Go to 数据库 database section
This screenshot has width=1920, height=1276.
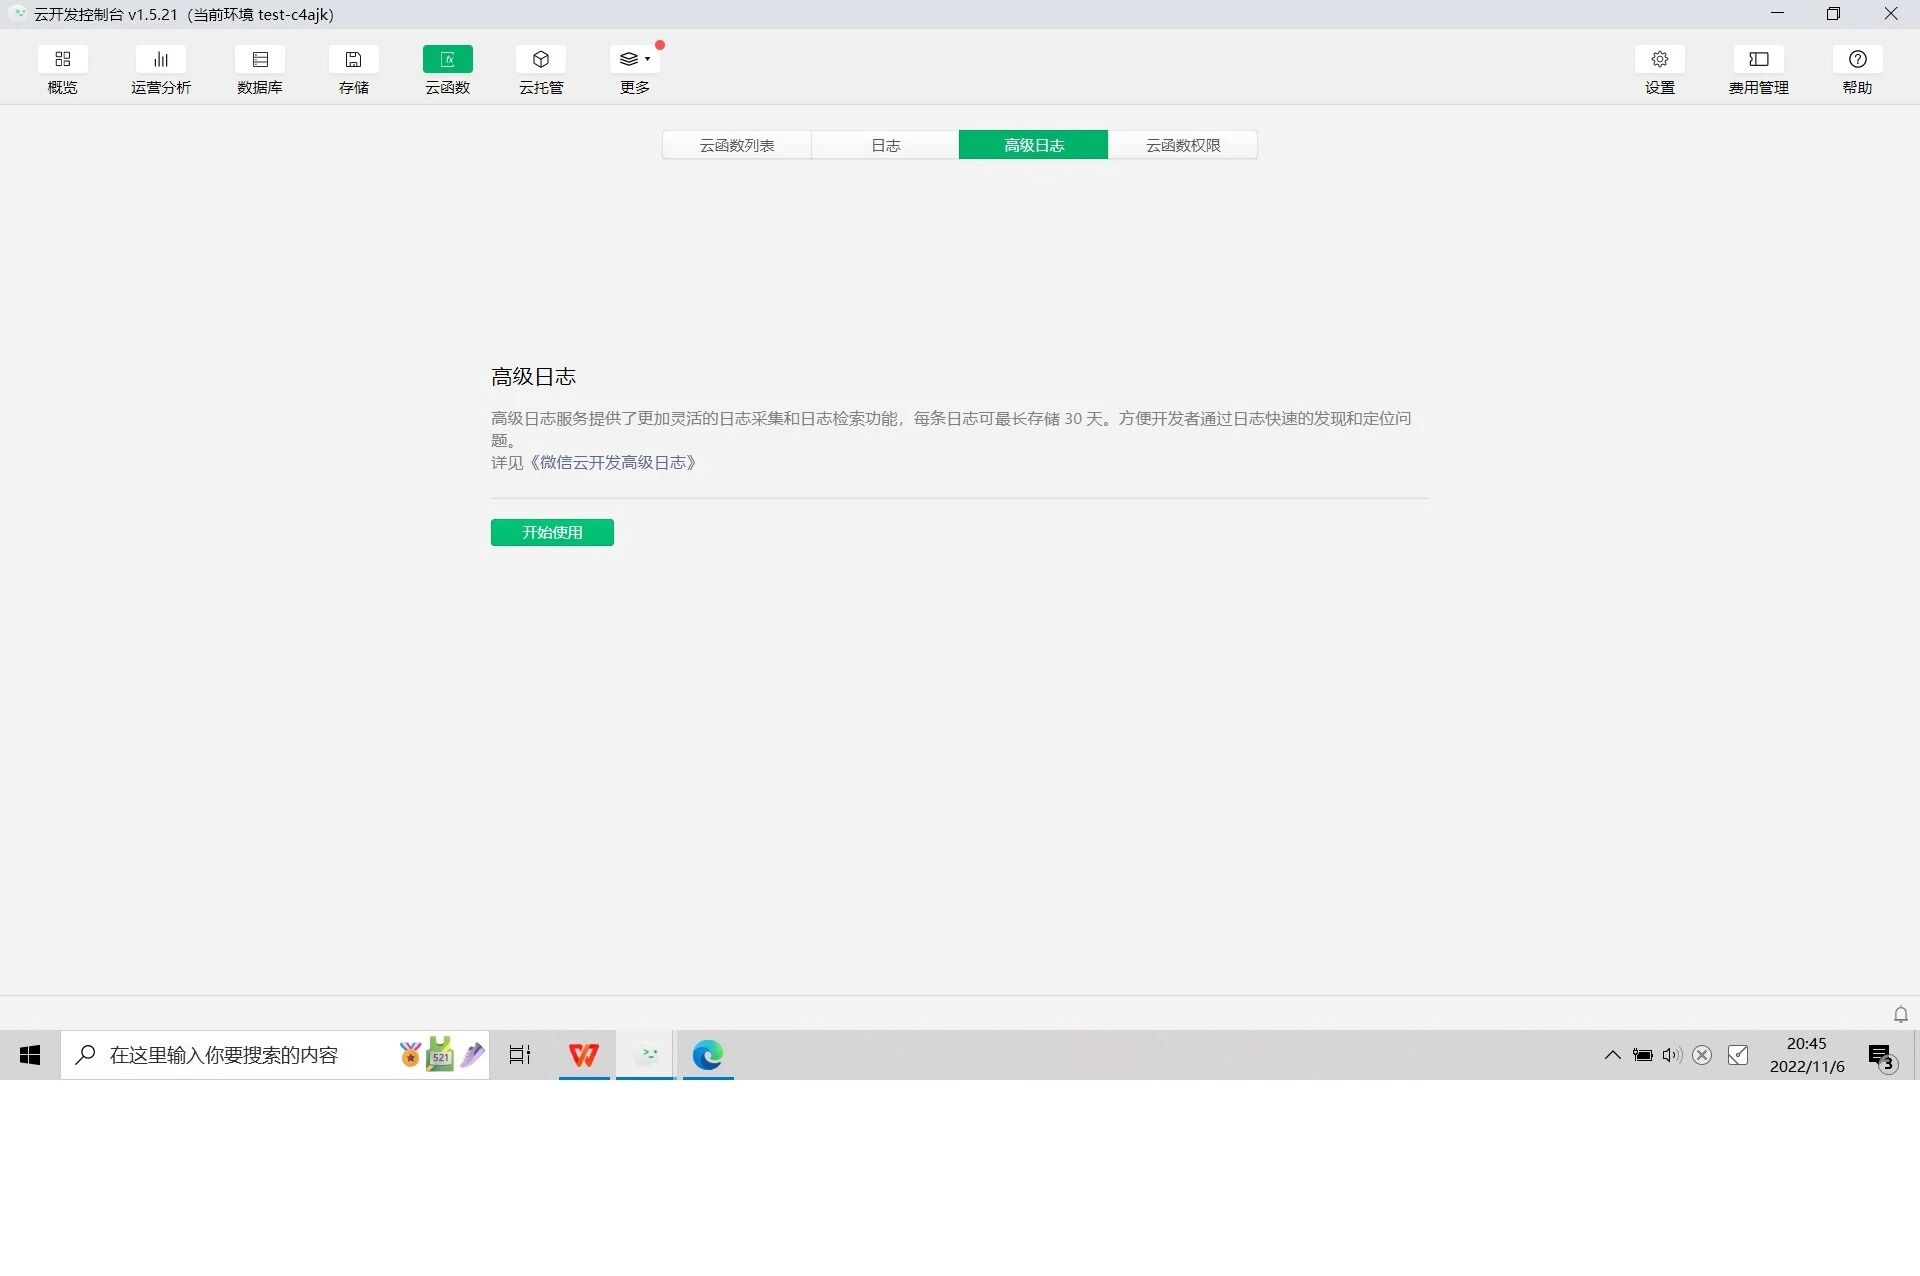[260, 59]
